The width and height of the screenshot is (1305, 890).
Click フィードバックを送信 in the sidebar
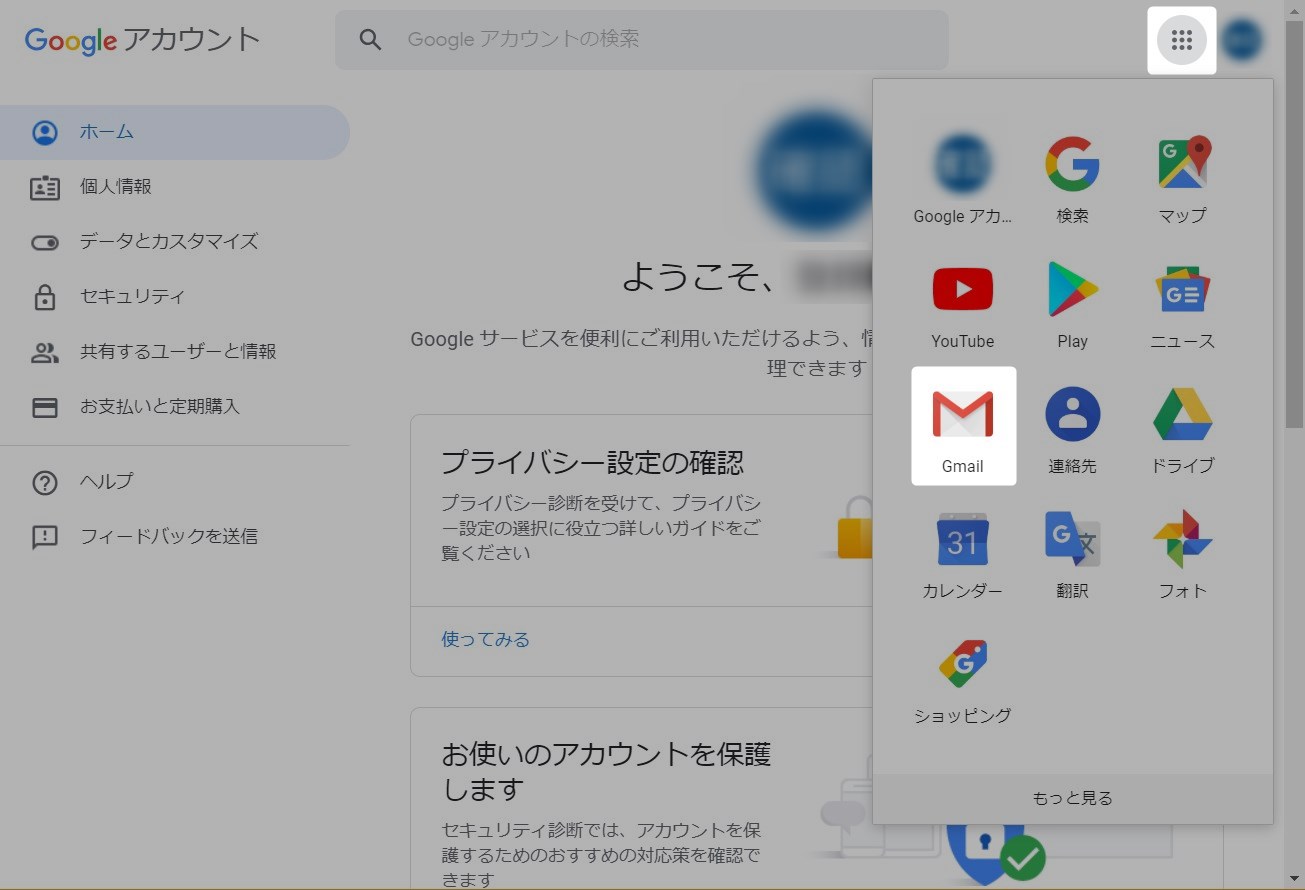point(175,537)
